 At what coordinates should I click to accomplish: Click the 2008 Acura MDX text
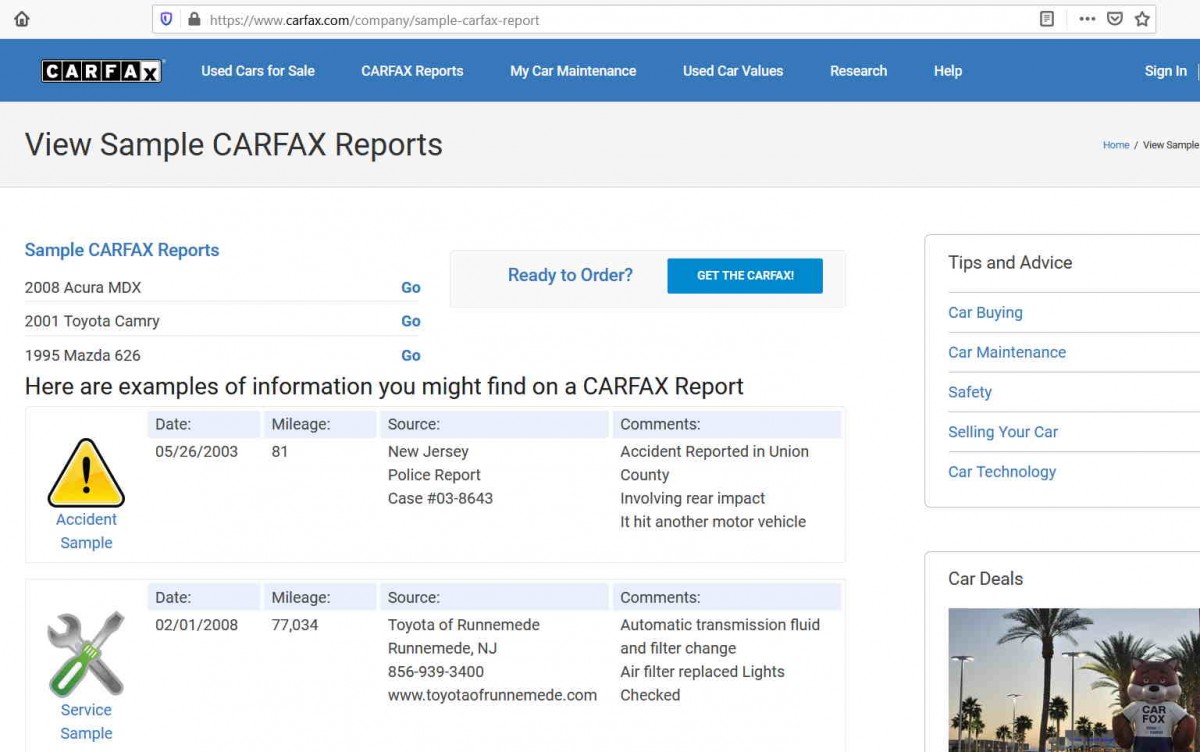tap(83, 287)
